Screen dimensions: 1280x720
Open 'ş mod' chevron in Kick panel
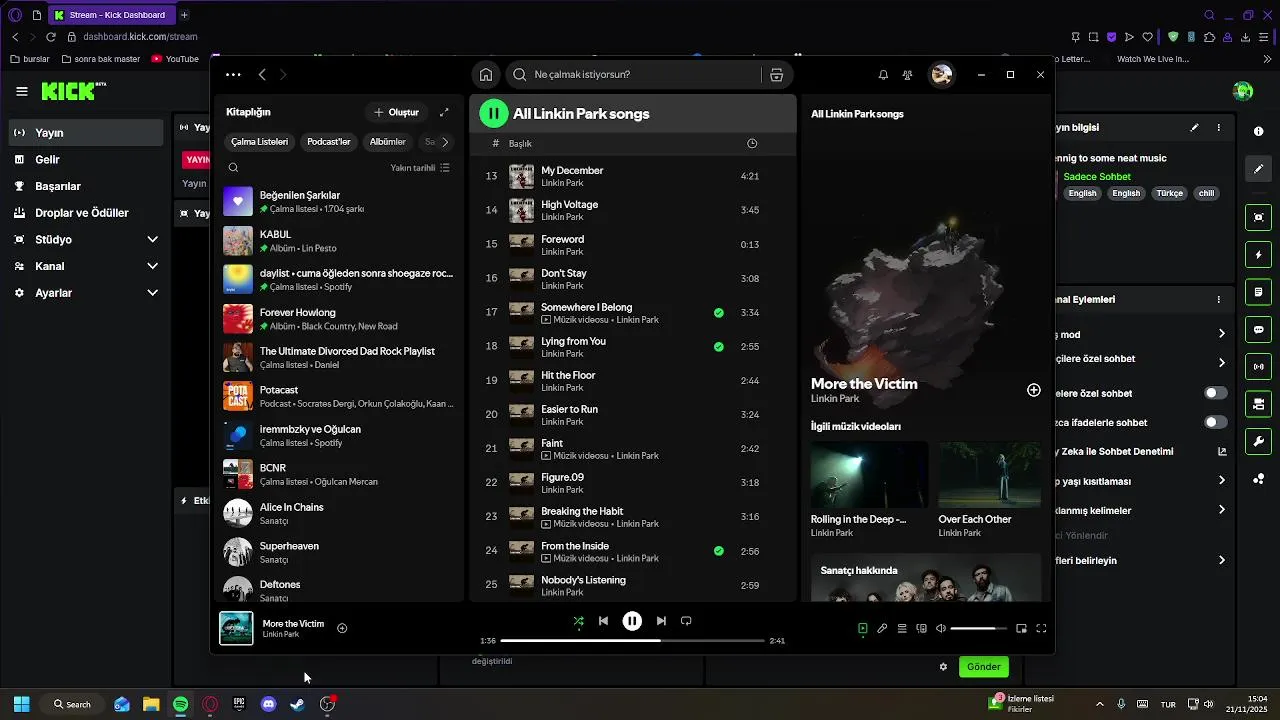tap(1221, 334)
